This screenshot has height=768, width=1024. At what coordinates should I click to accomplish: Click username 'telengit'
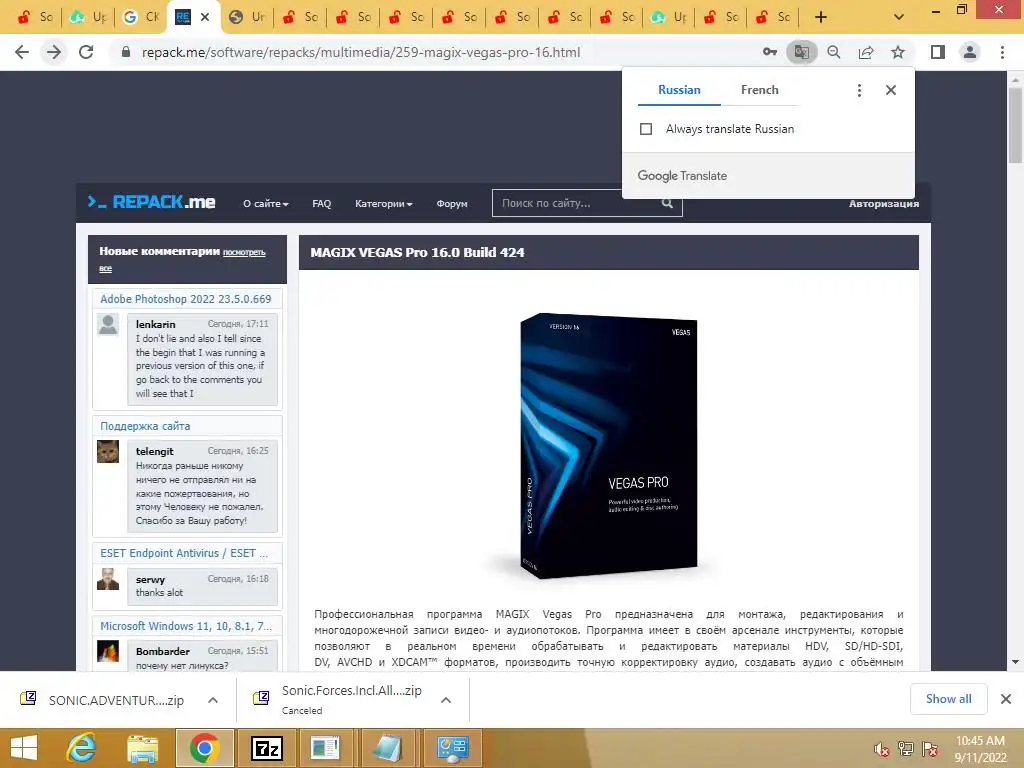[154, 451]
